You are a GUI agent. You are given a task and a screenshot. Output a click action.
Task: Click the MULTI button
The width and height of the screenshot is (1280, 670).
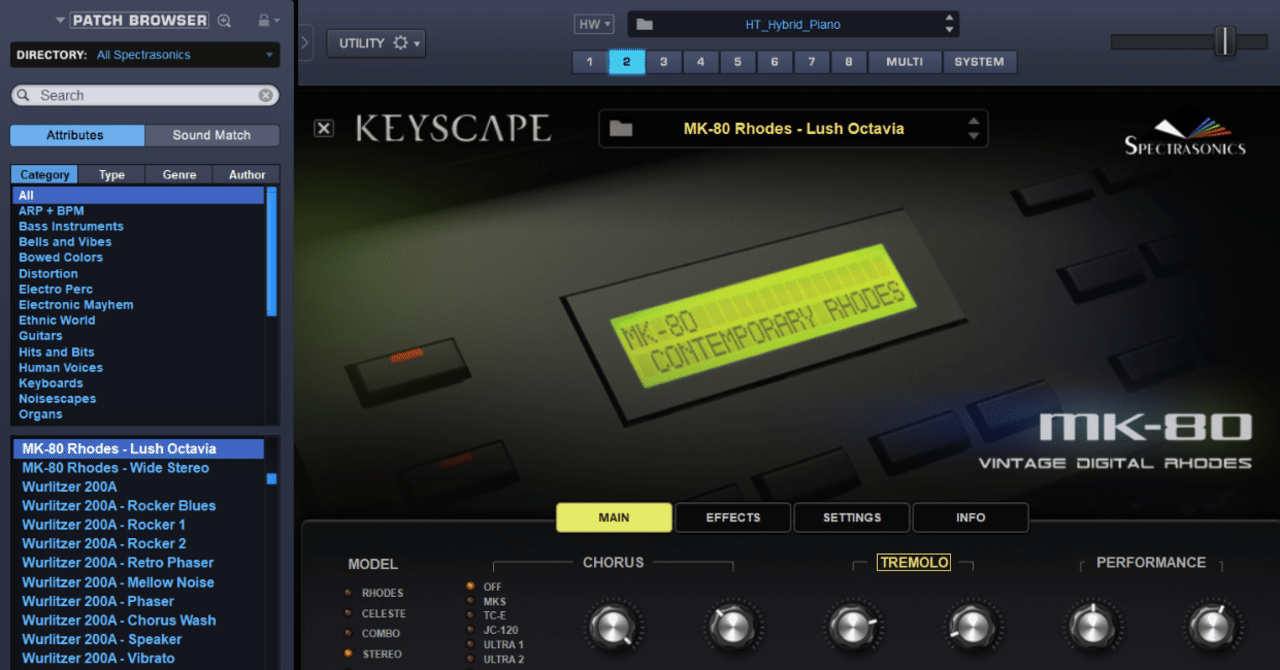coord(904,61)
